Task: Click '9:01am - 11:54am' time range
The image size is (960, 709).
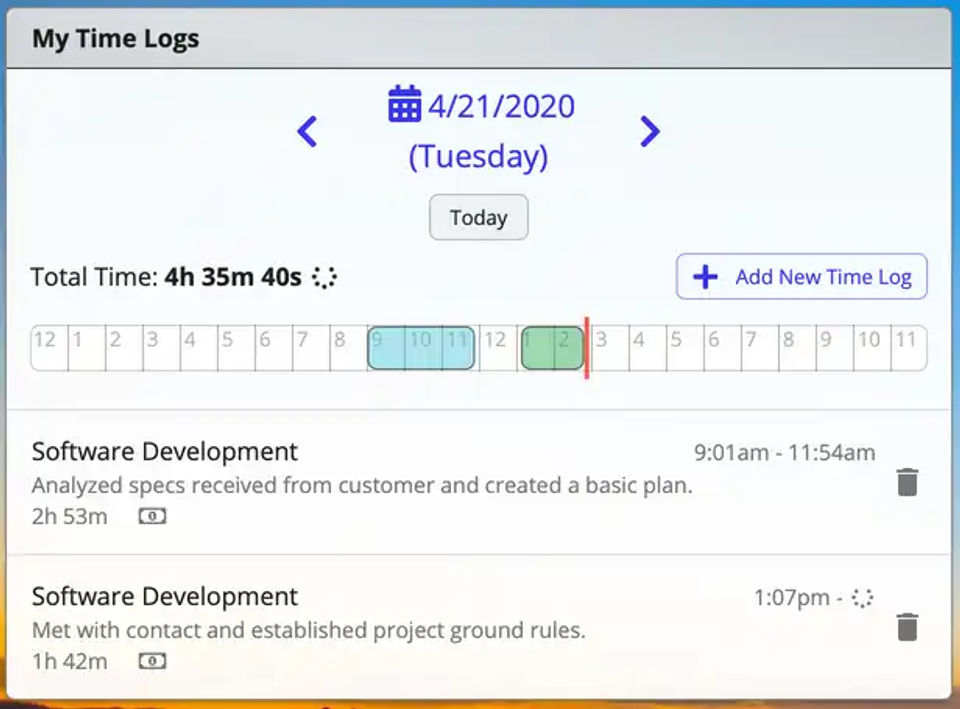Action: [x=784, y=453]
